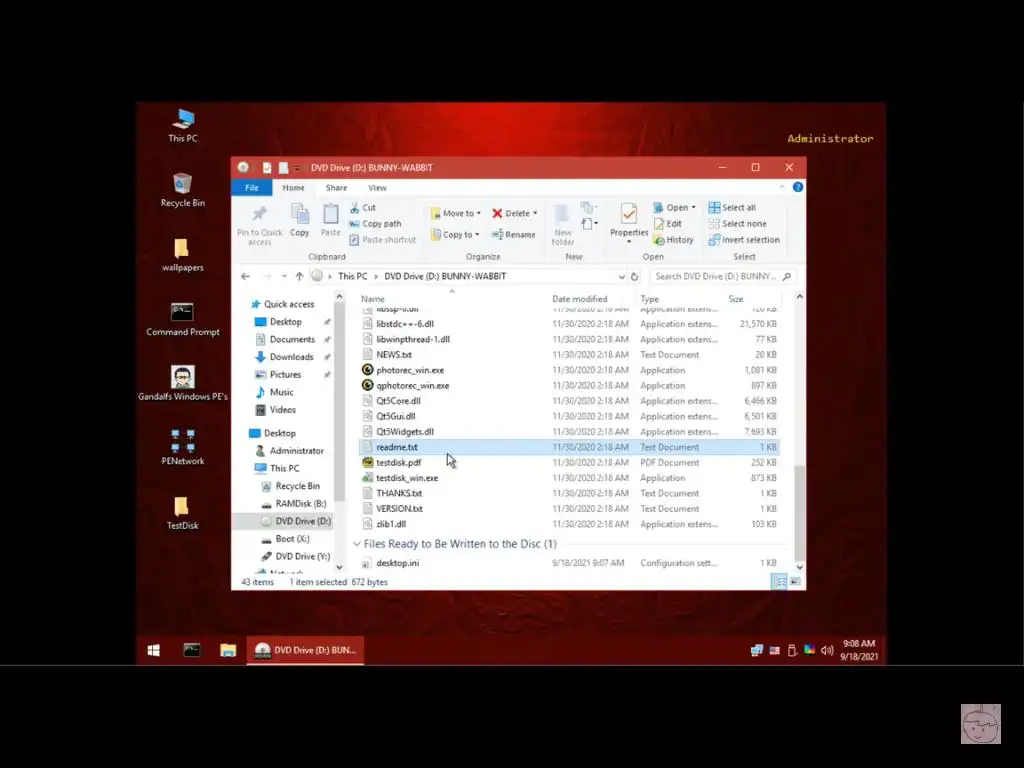Screen dimensions: 1024x768
Task: Open the Move to dropdown
Action: click(456, 213)
